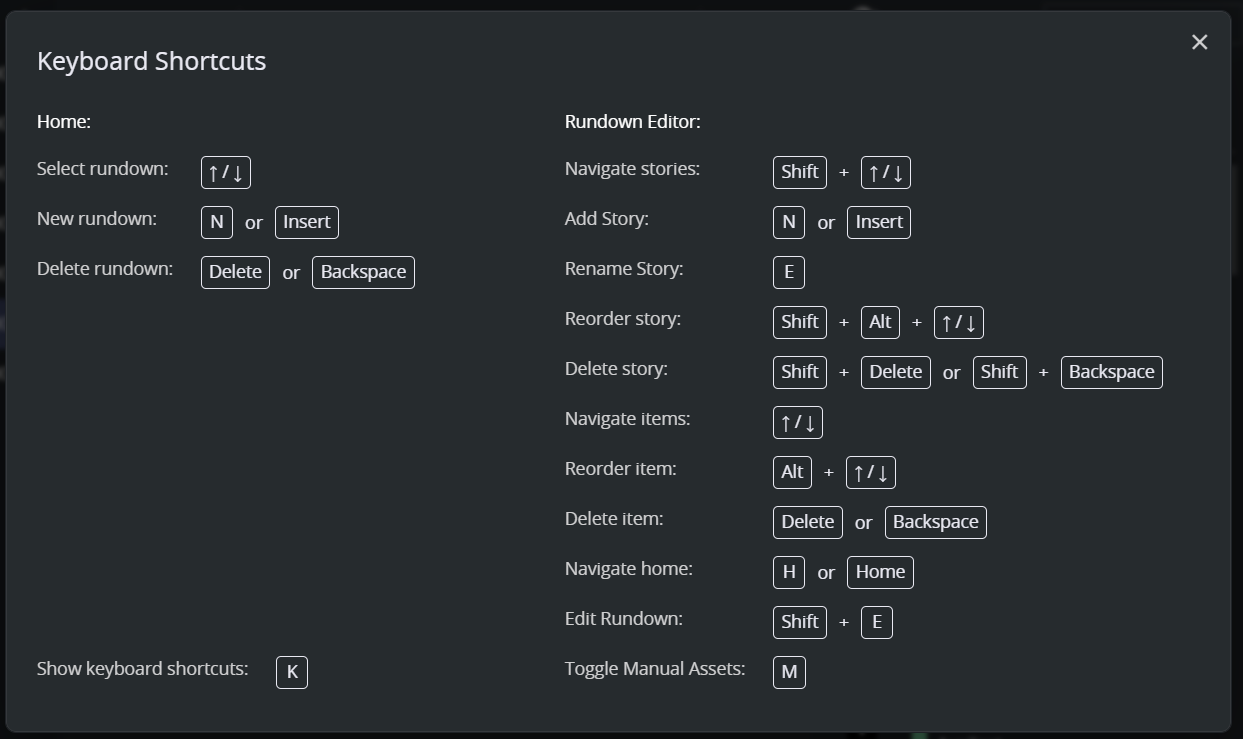
Task: Close the Keyboard Shortcuts dialog
Action: click(1199, 42)
